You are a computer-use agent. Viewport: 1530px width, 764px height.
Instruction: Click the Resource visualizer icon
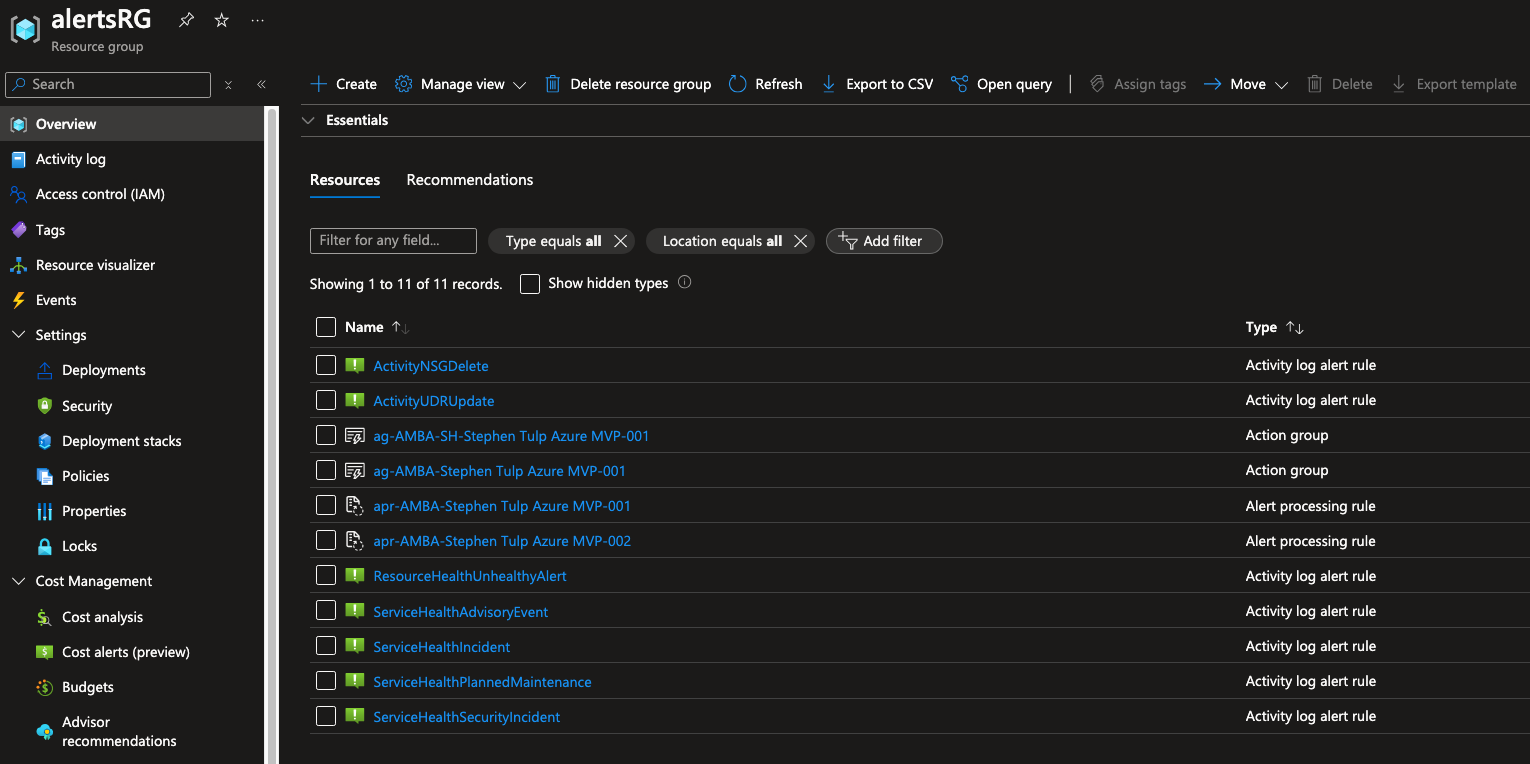pyautogui.click(x=18, y=265)
